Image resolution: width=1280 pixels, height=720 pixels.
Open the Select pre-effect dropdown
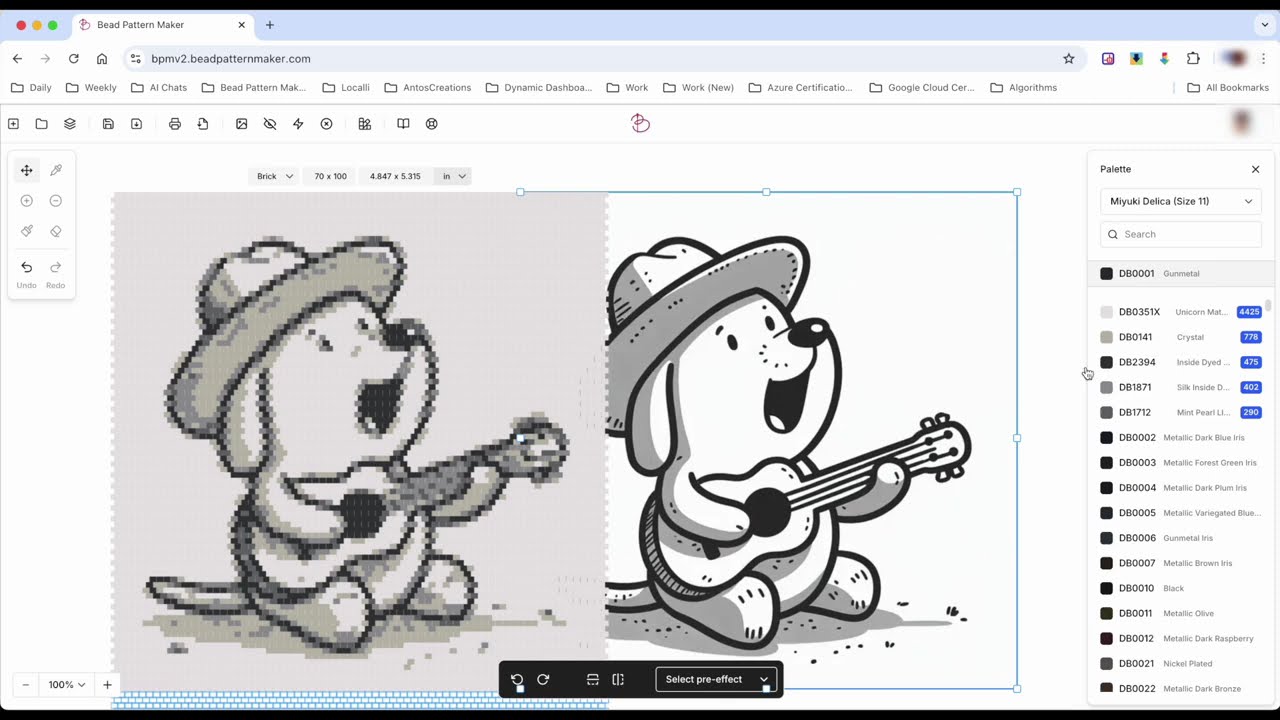716,679
